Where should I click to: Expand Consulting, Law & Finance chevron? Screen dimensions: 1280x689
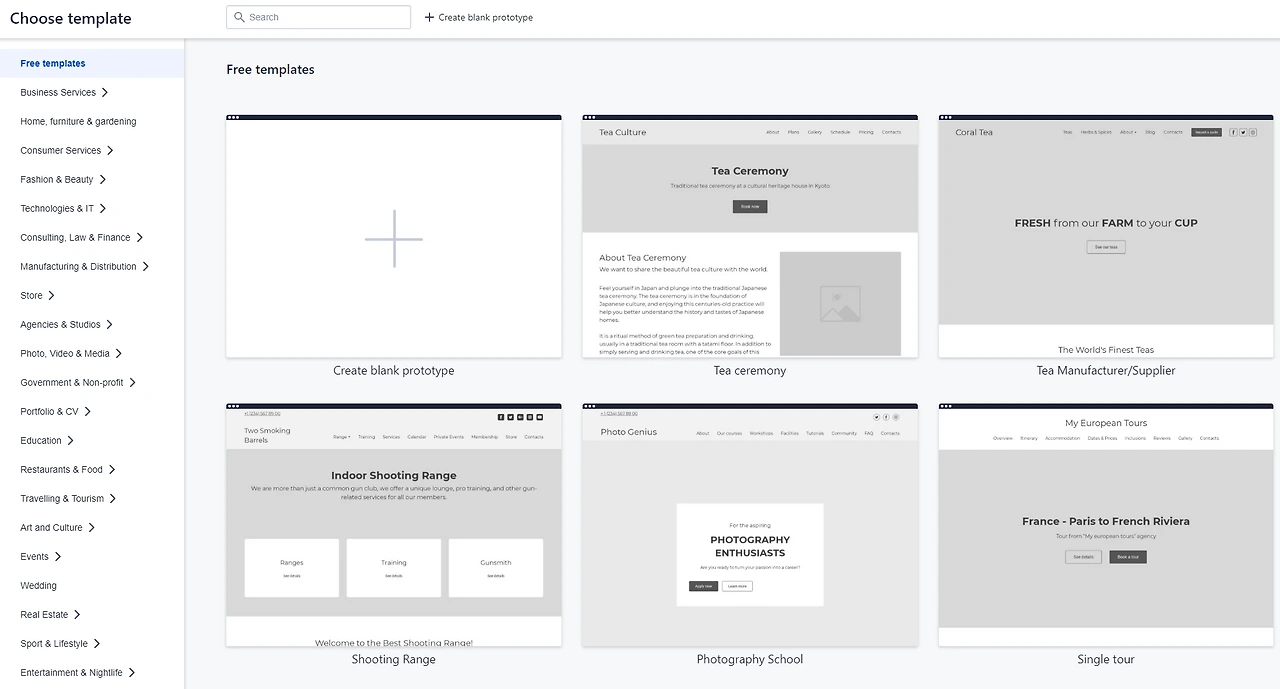tap(140, 237)
